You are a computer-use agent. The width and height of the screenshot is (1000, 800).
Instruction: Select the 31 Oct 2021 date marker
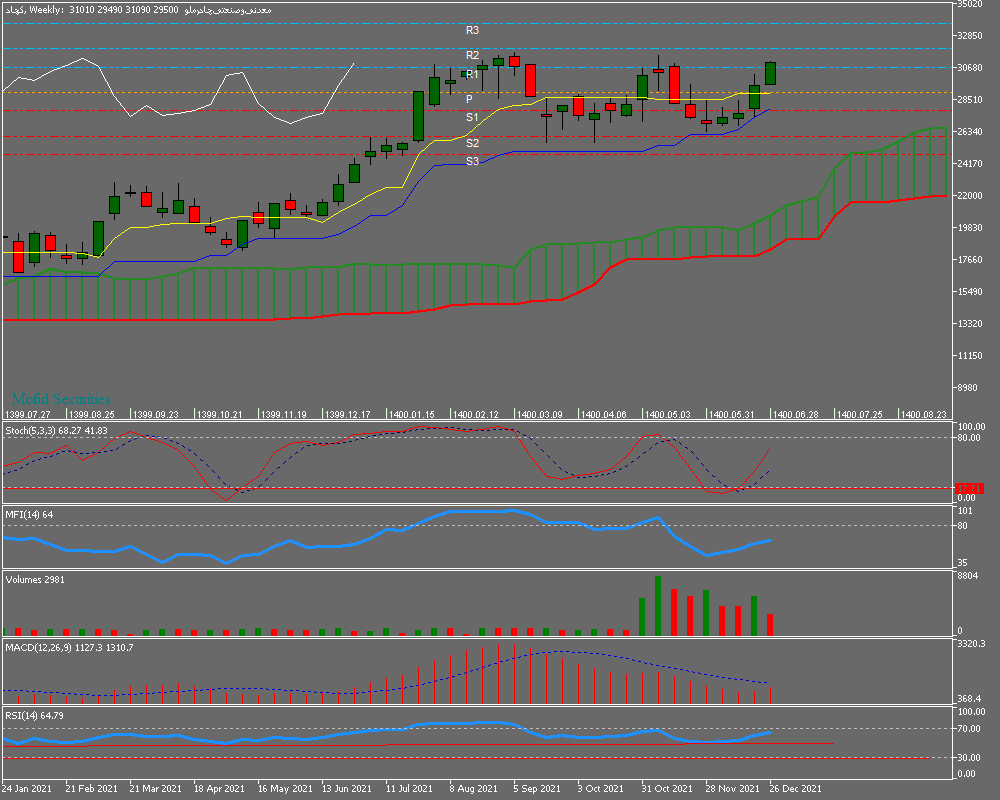click(x=666, y=789)
